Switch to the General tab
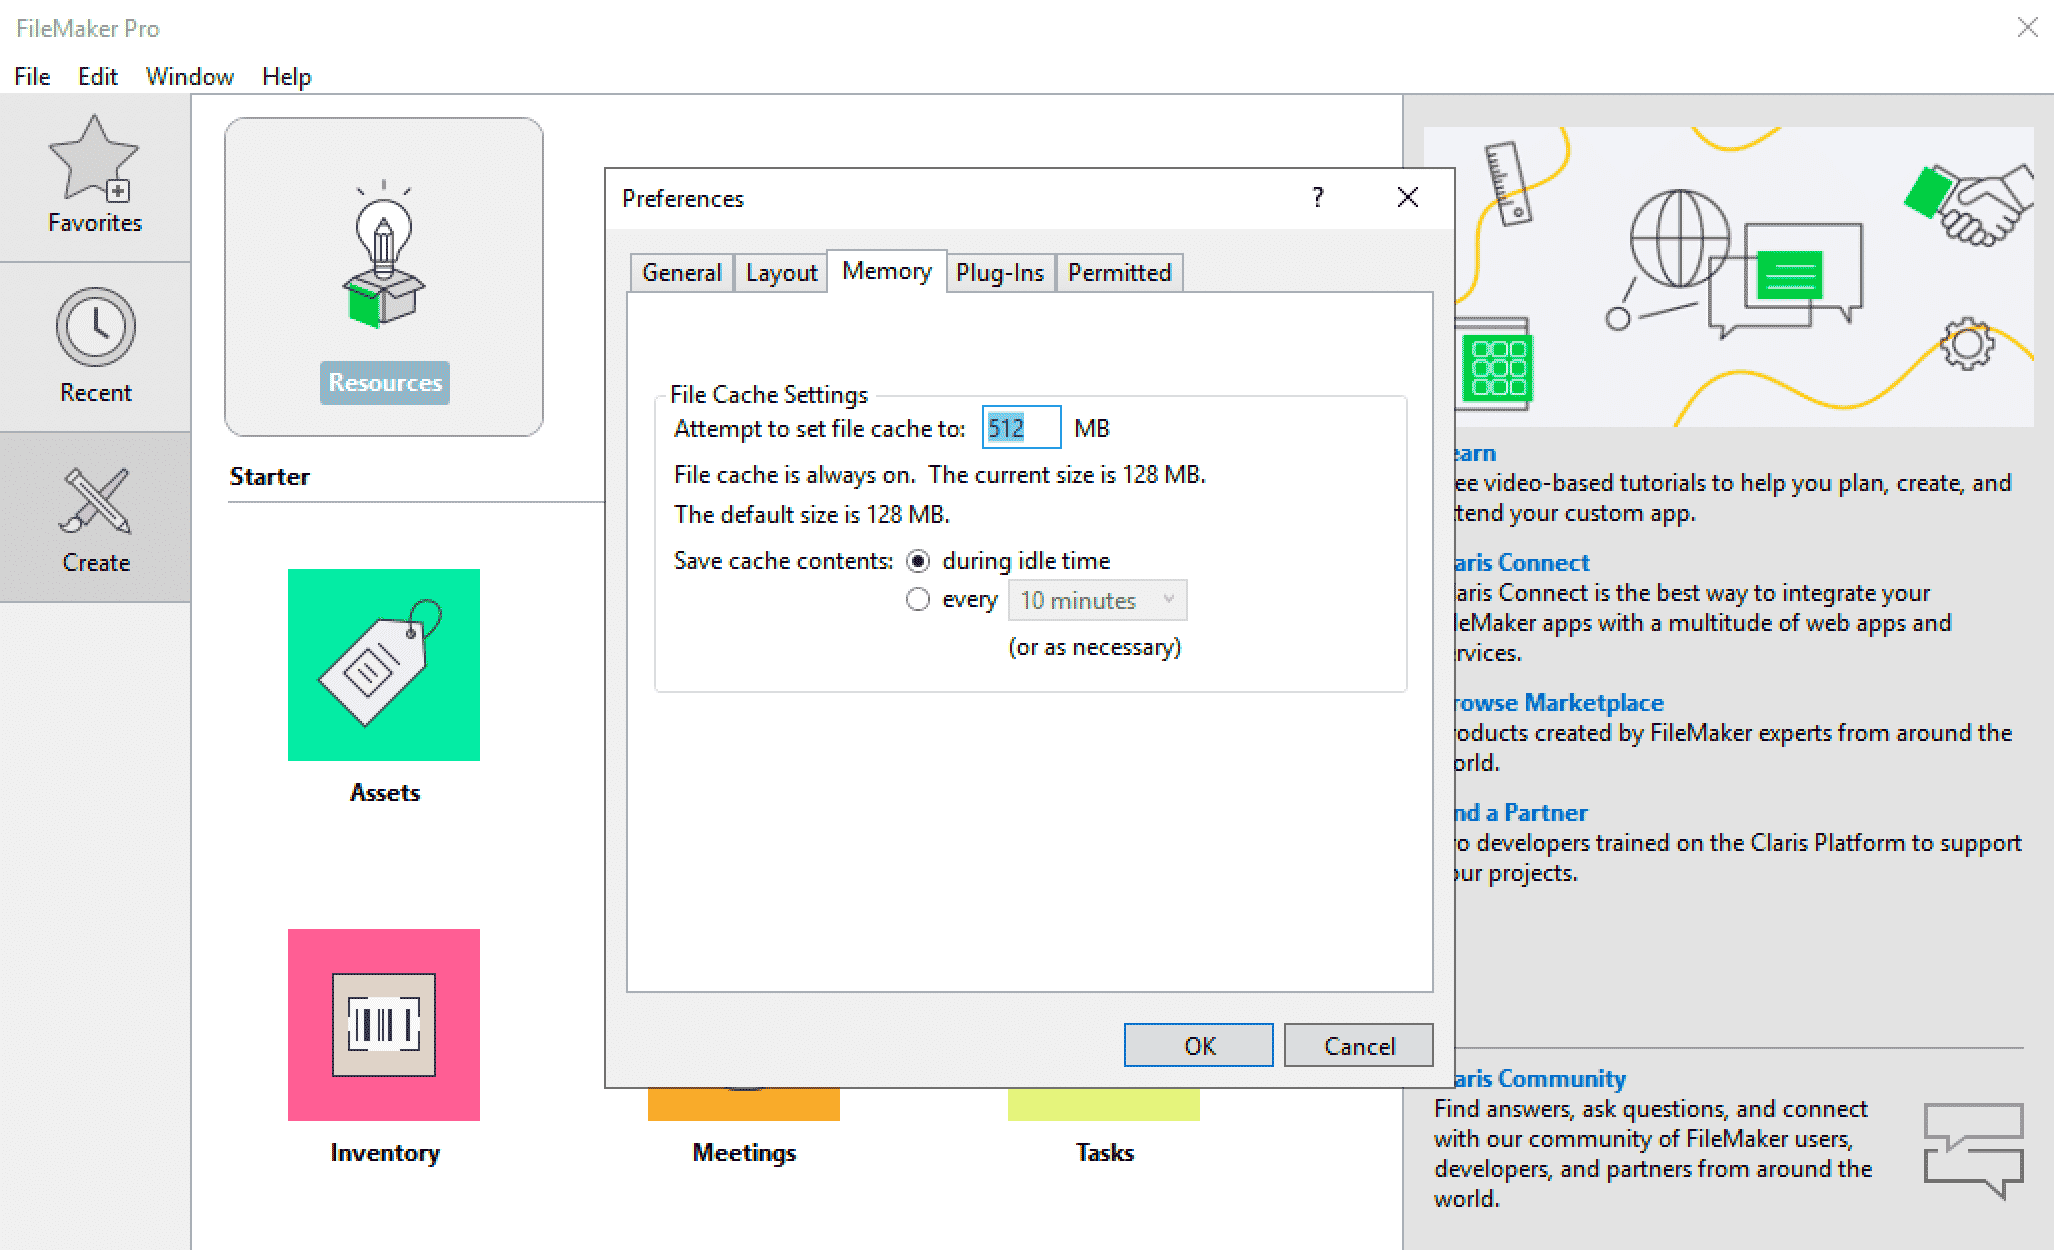The width and height of the screenshot is (2054, 1250). (x=681, y=273)
